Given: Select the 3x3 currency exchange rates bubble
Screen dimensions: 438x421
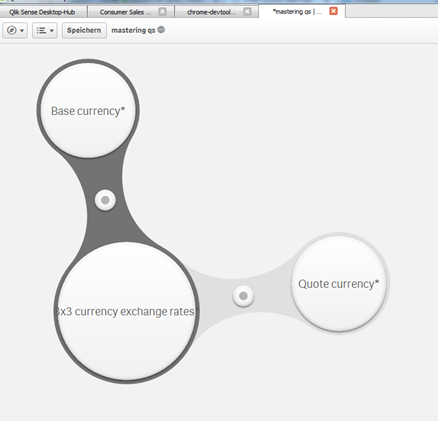Looking at the screenshot, I should tap(127, 312).
